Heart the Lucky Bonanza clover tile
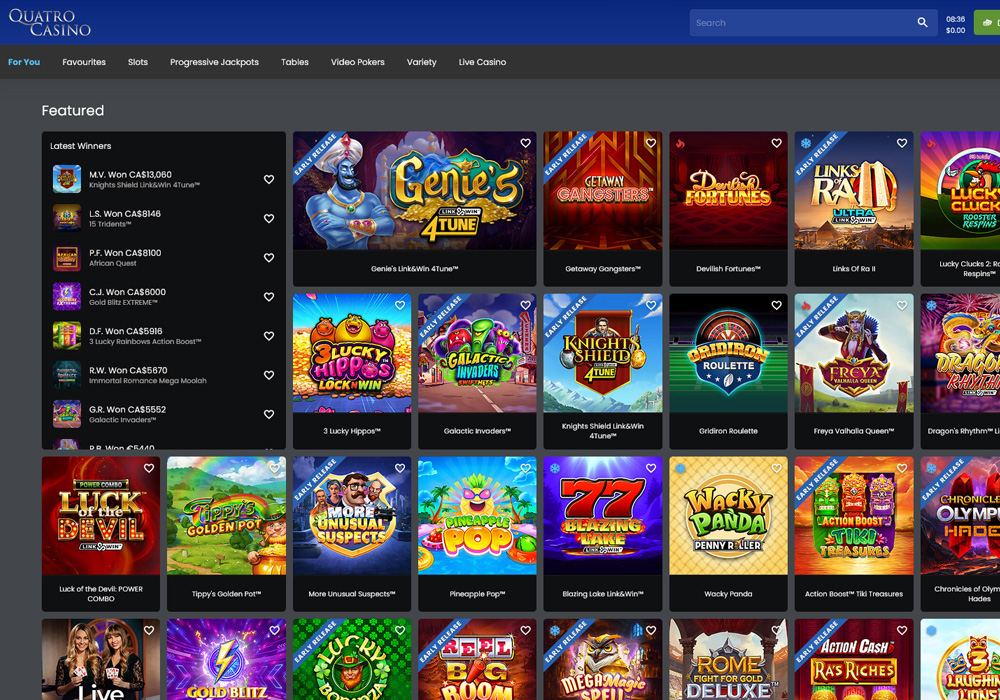Screen dimensions: 1000x700 [400, 631]
